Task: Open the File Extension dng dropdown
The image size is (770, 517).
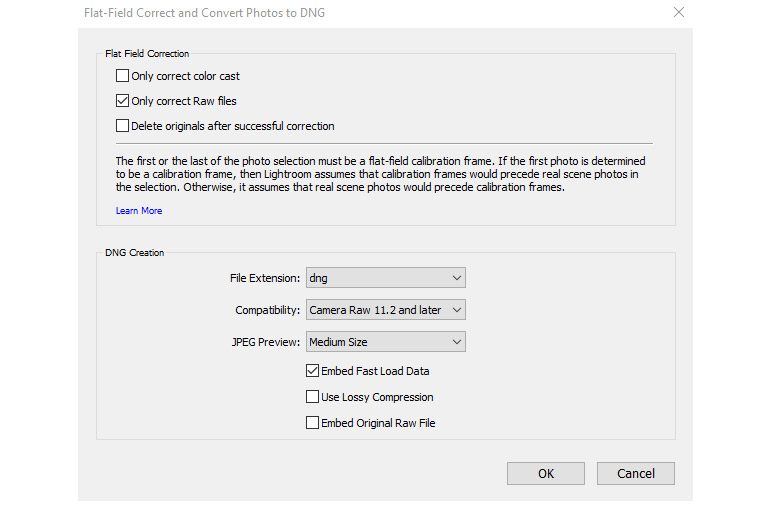Action: (x=384, y=278)
